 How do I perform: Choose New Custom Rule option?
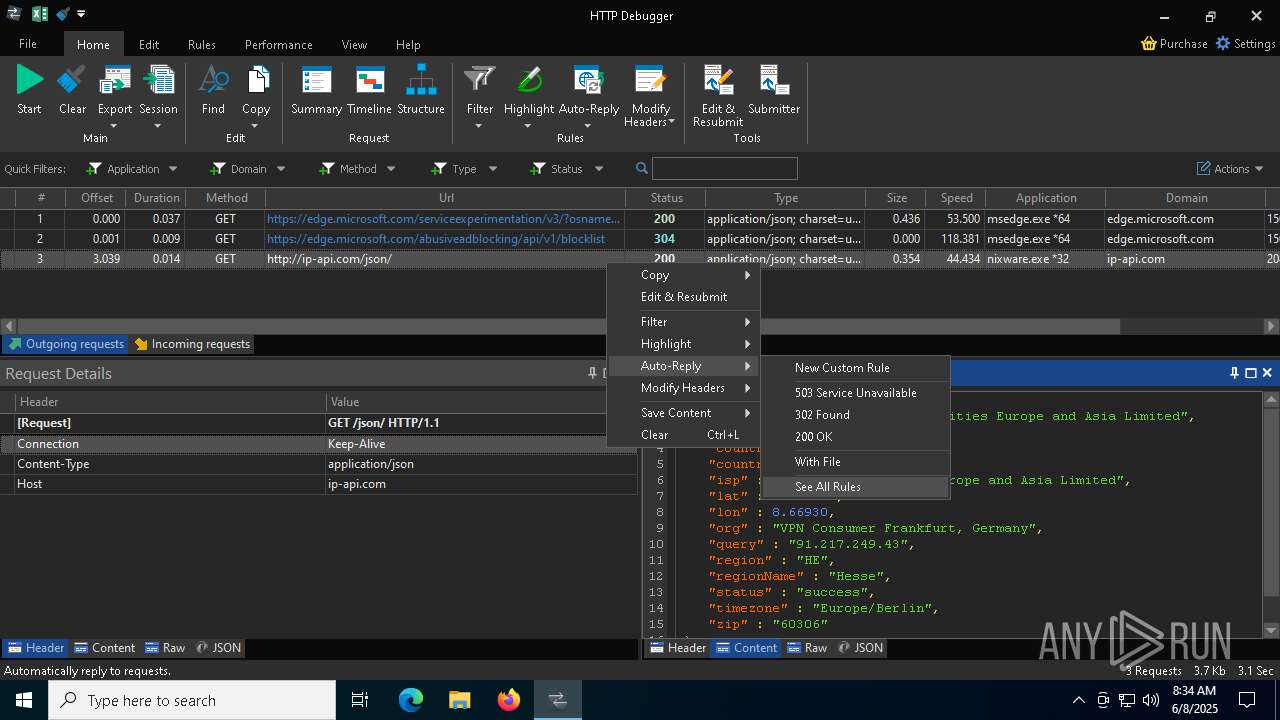855,368
